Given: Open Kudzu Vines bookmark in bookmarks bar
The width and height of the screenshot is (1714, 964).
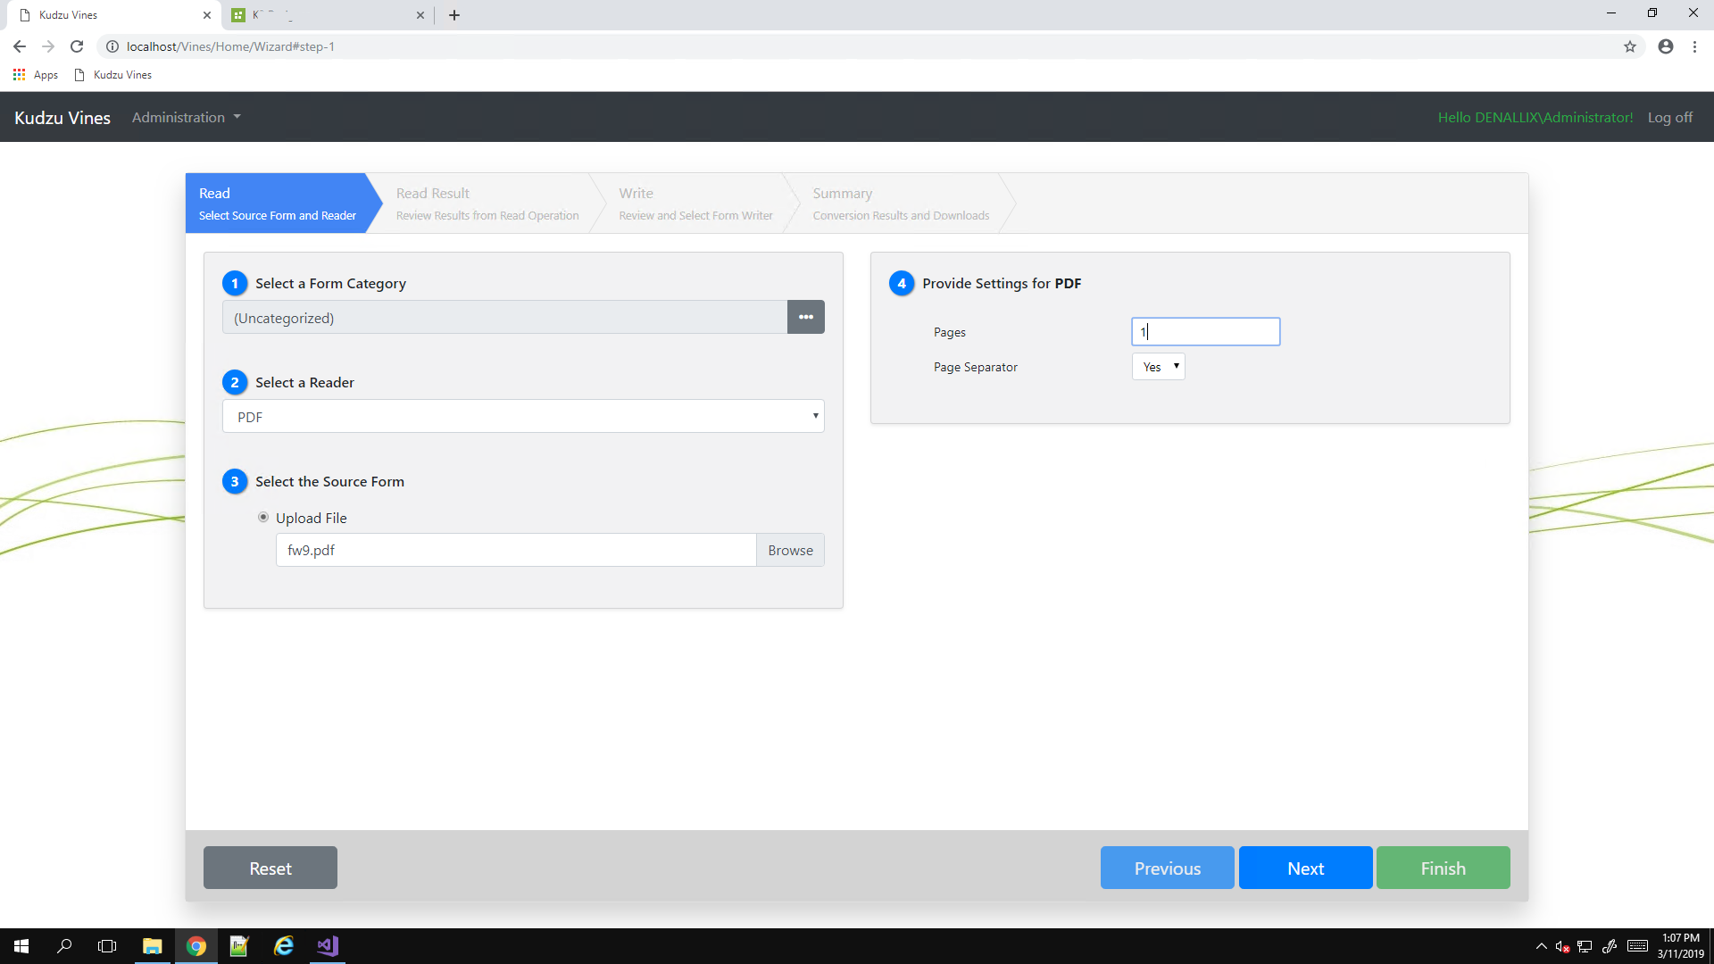Looking at the screenshot, I should click(x=113, y=75).
